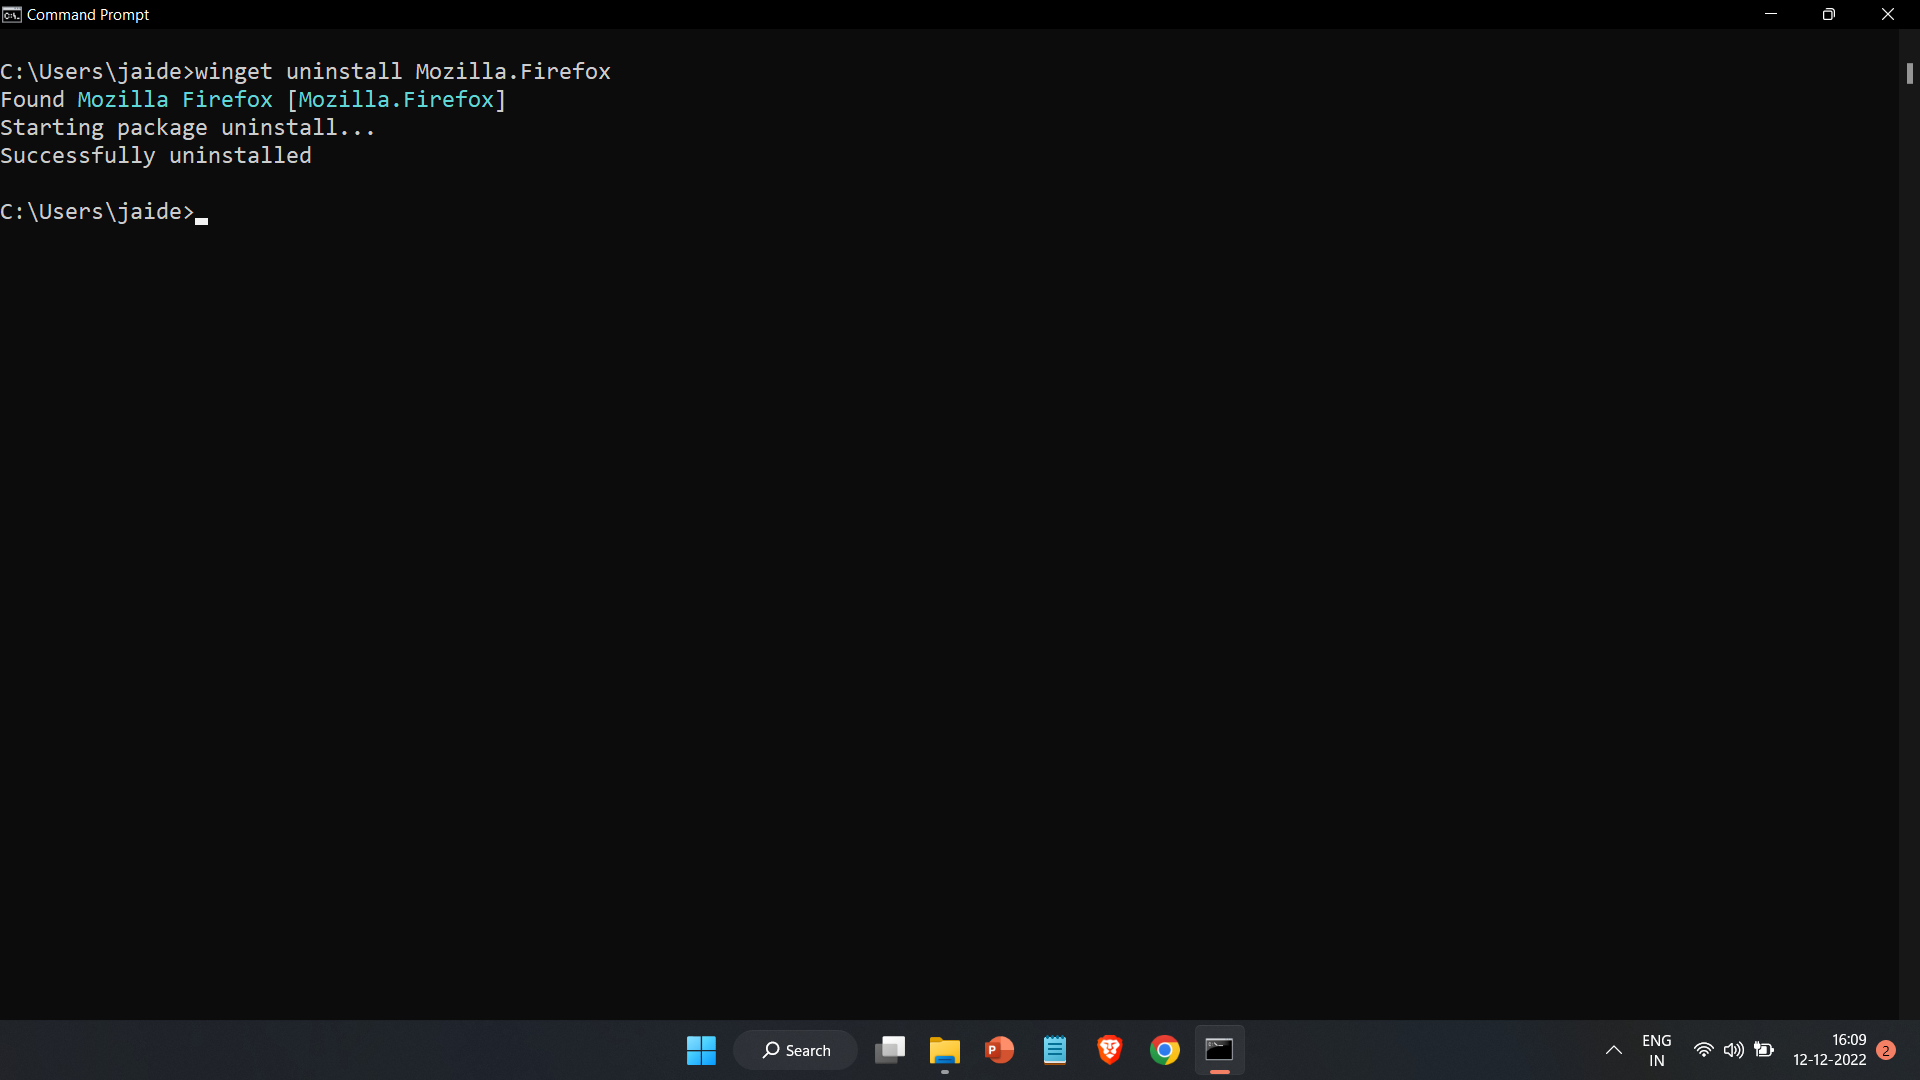Minimize the Command Prompt window
Viewport: 1920px width, 1080px height.
pos(1771,14)
